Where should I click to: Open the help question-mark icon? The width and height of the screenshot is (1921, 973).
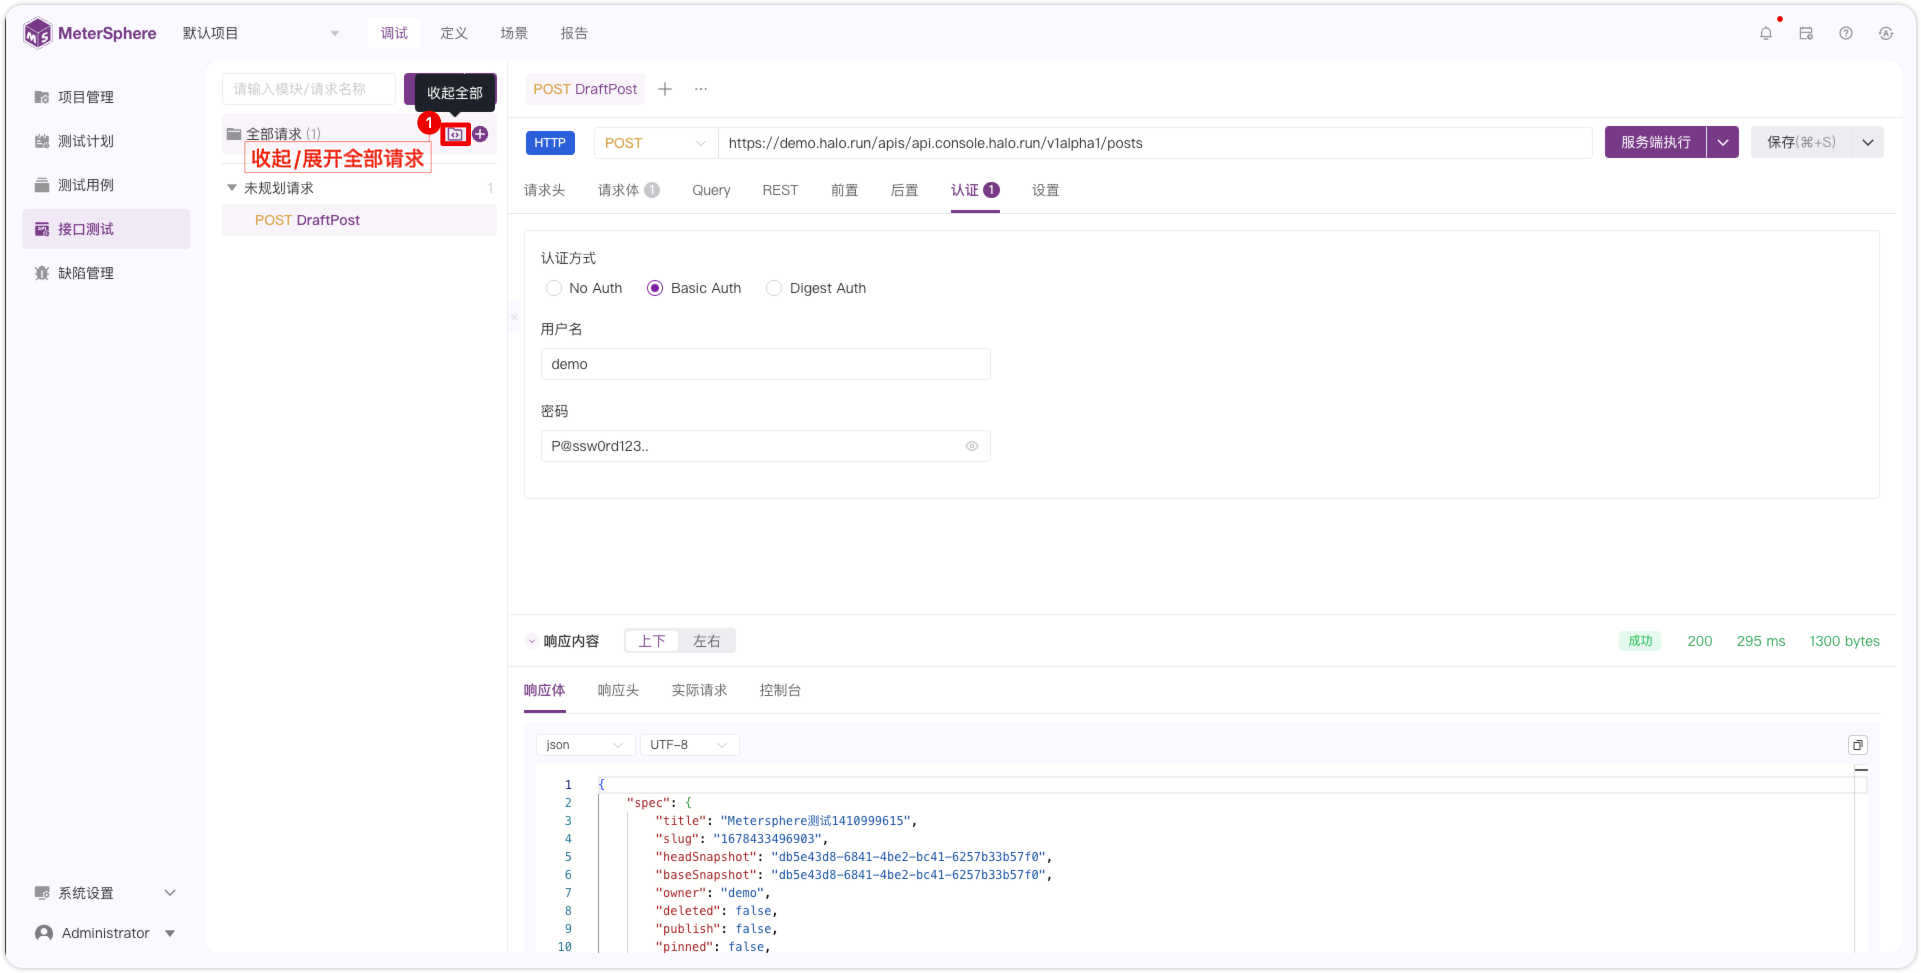click(x=1846, y=33)
